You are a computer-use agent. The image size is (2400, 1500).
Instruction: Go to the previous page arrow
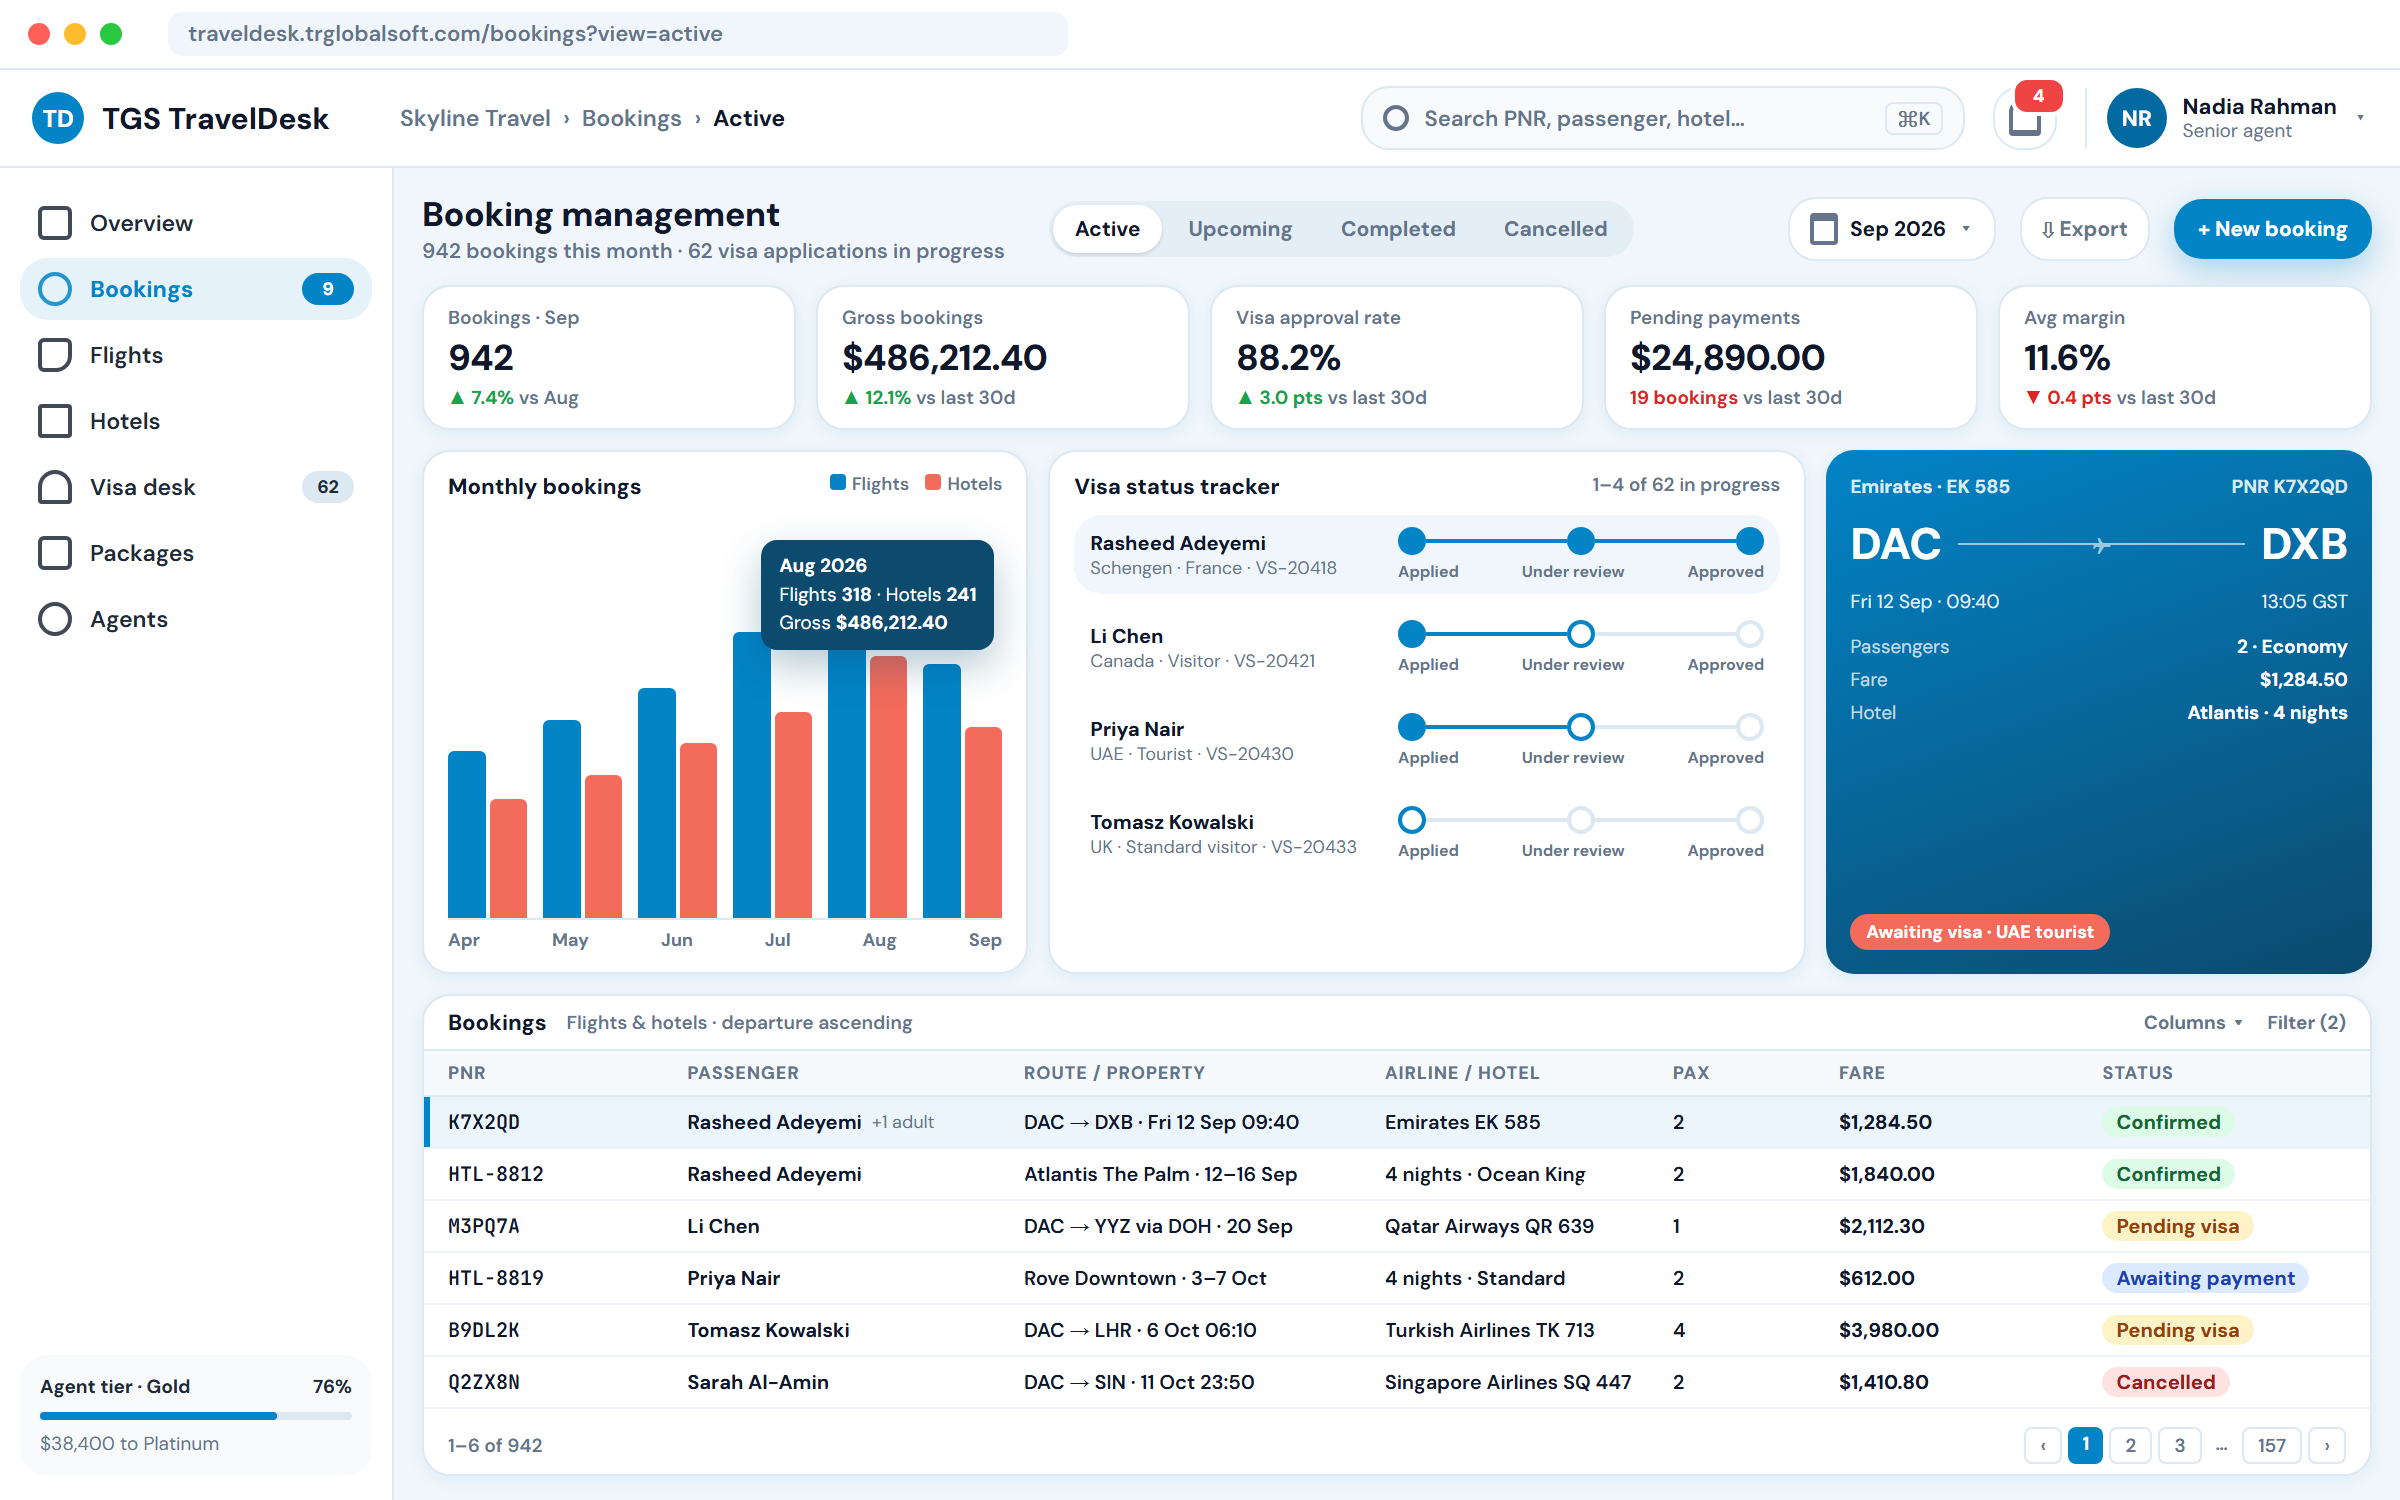(2043, 1445)
